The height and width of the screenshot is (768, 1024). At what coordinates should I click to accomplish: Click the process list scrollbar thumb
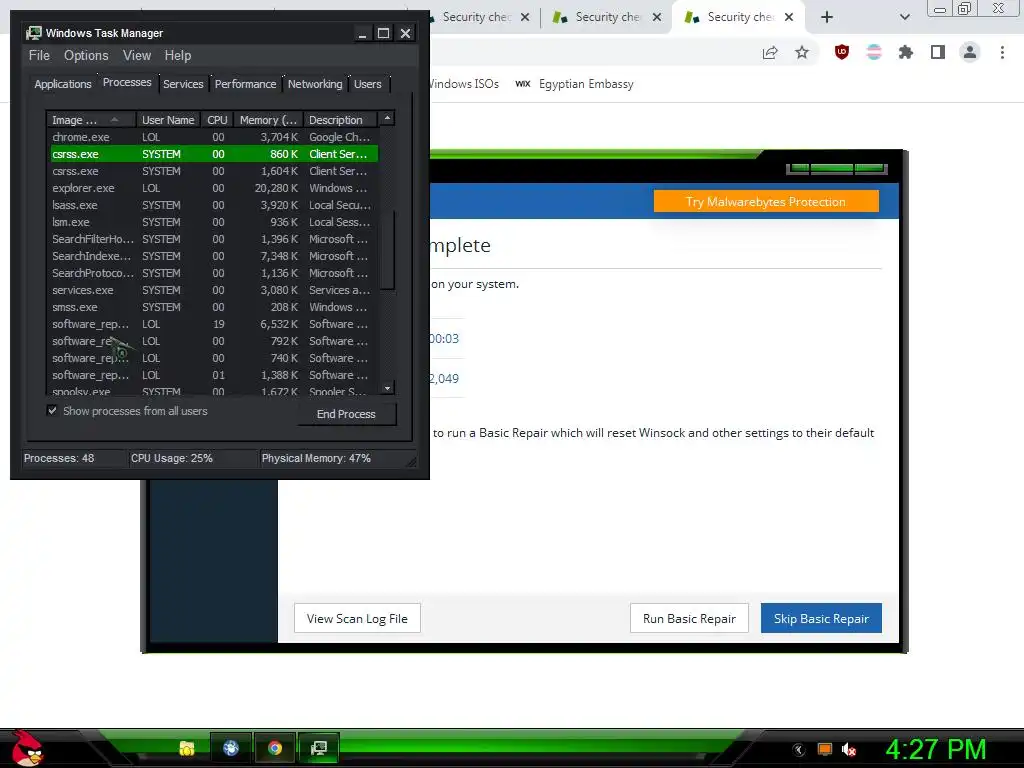(x=388, y=249)
